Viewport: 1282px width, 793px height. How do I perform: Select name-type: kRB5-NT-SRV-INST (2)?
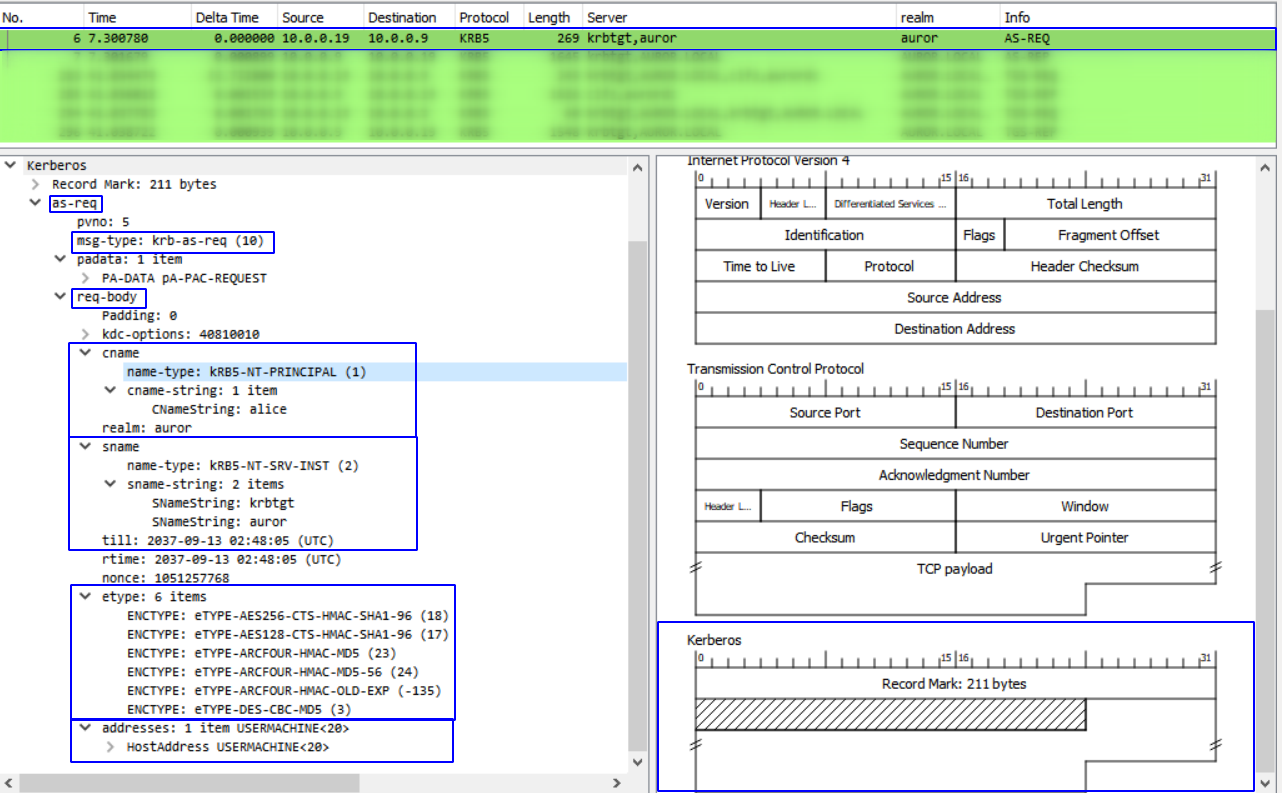243,465
